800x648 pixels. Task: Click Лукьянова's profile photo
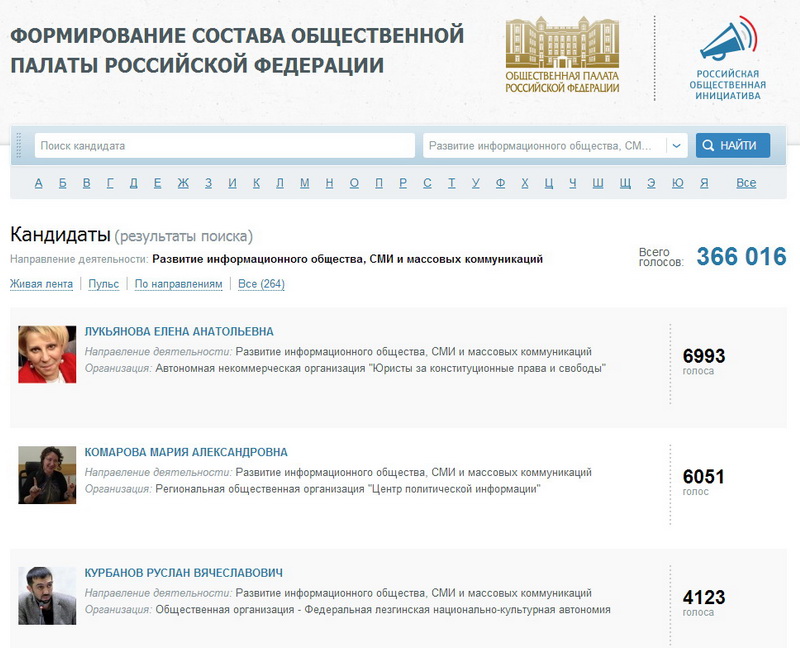click(47, 355)
